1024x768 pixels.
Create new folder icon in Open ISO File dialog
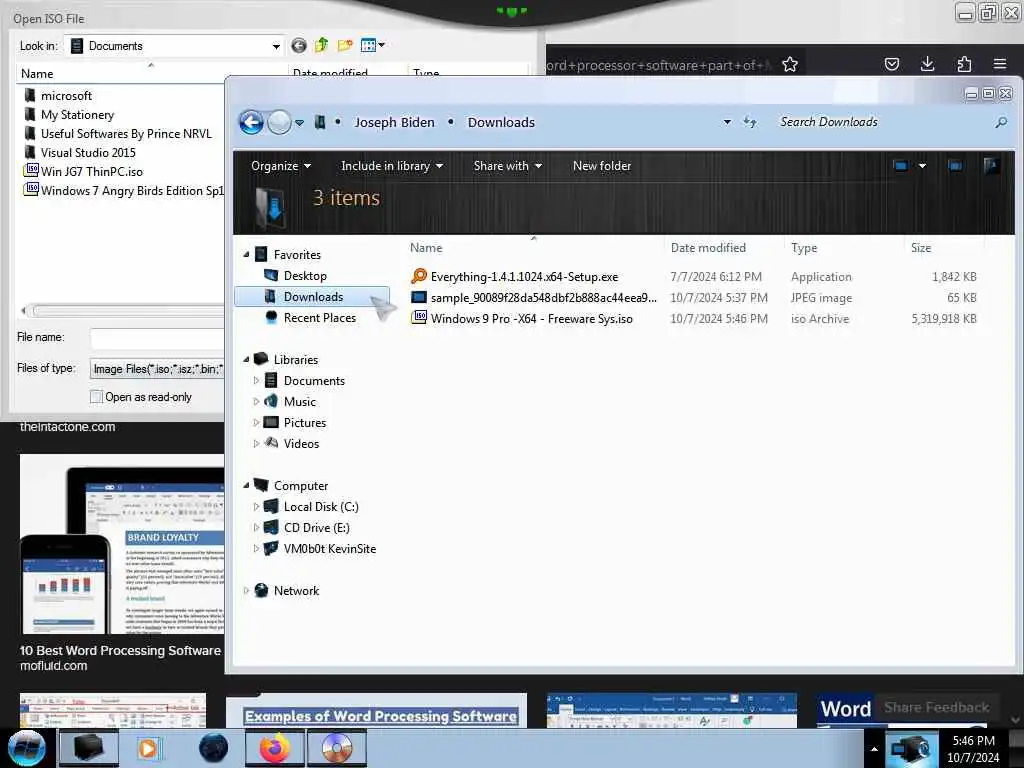pos(345,45)
